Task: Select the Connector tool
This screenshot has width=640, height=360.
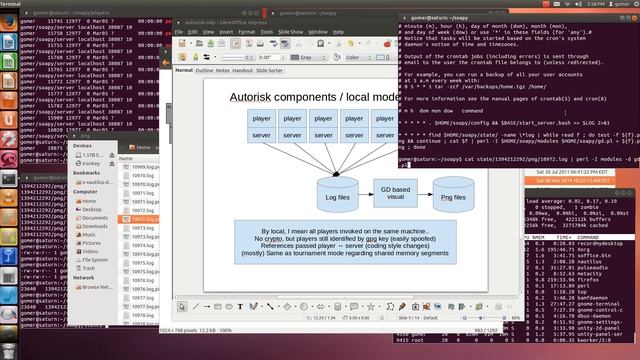Action: click(x=270, y=307)
